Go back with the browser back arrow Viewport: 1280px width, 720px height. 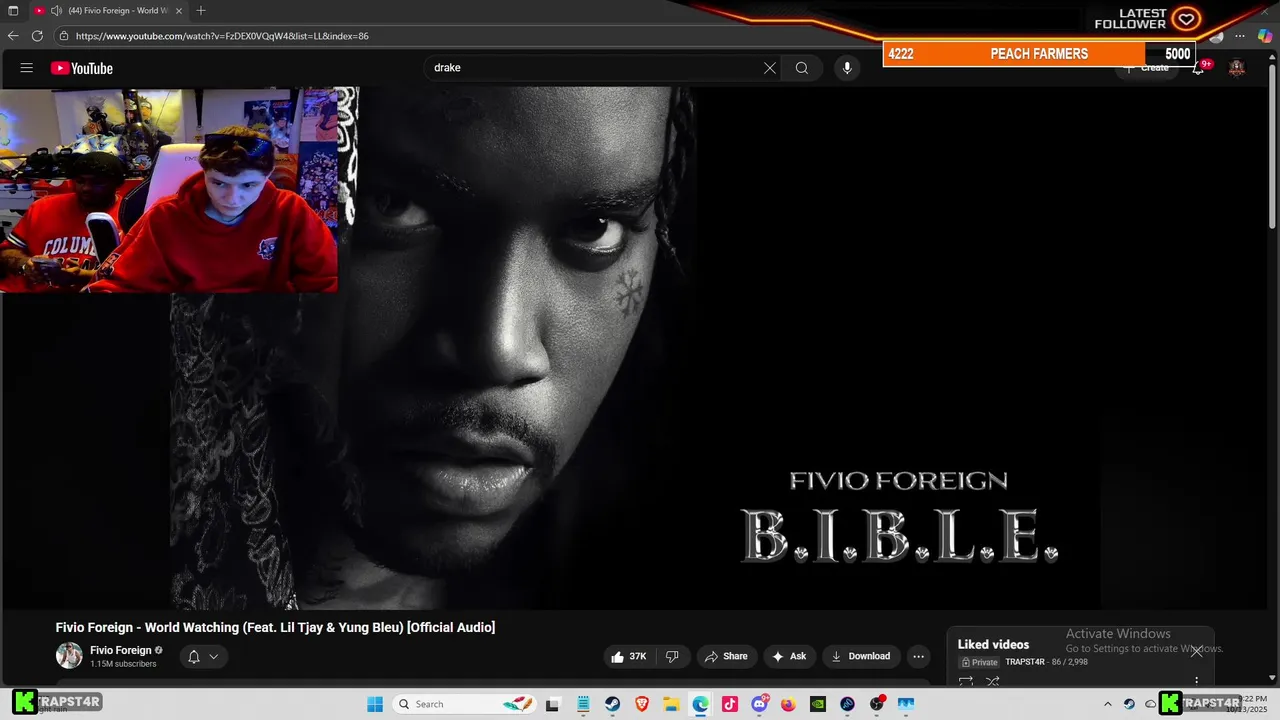pyautogui.click(x=13, y=36)
